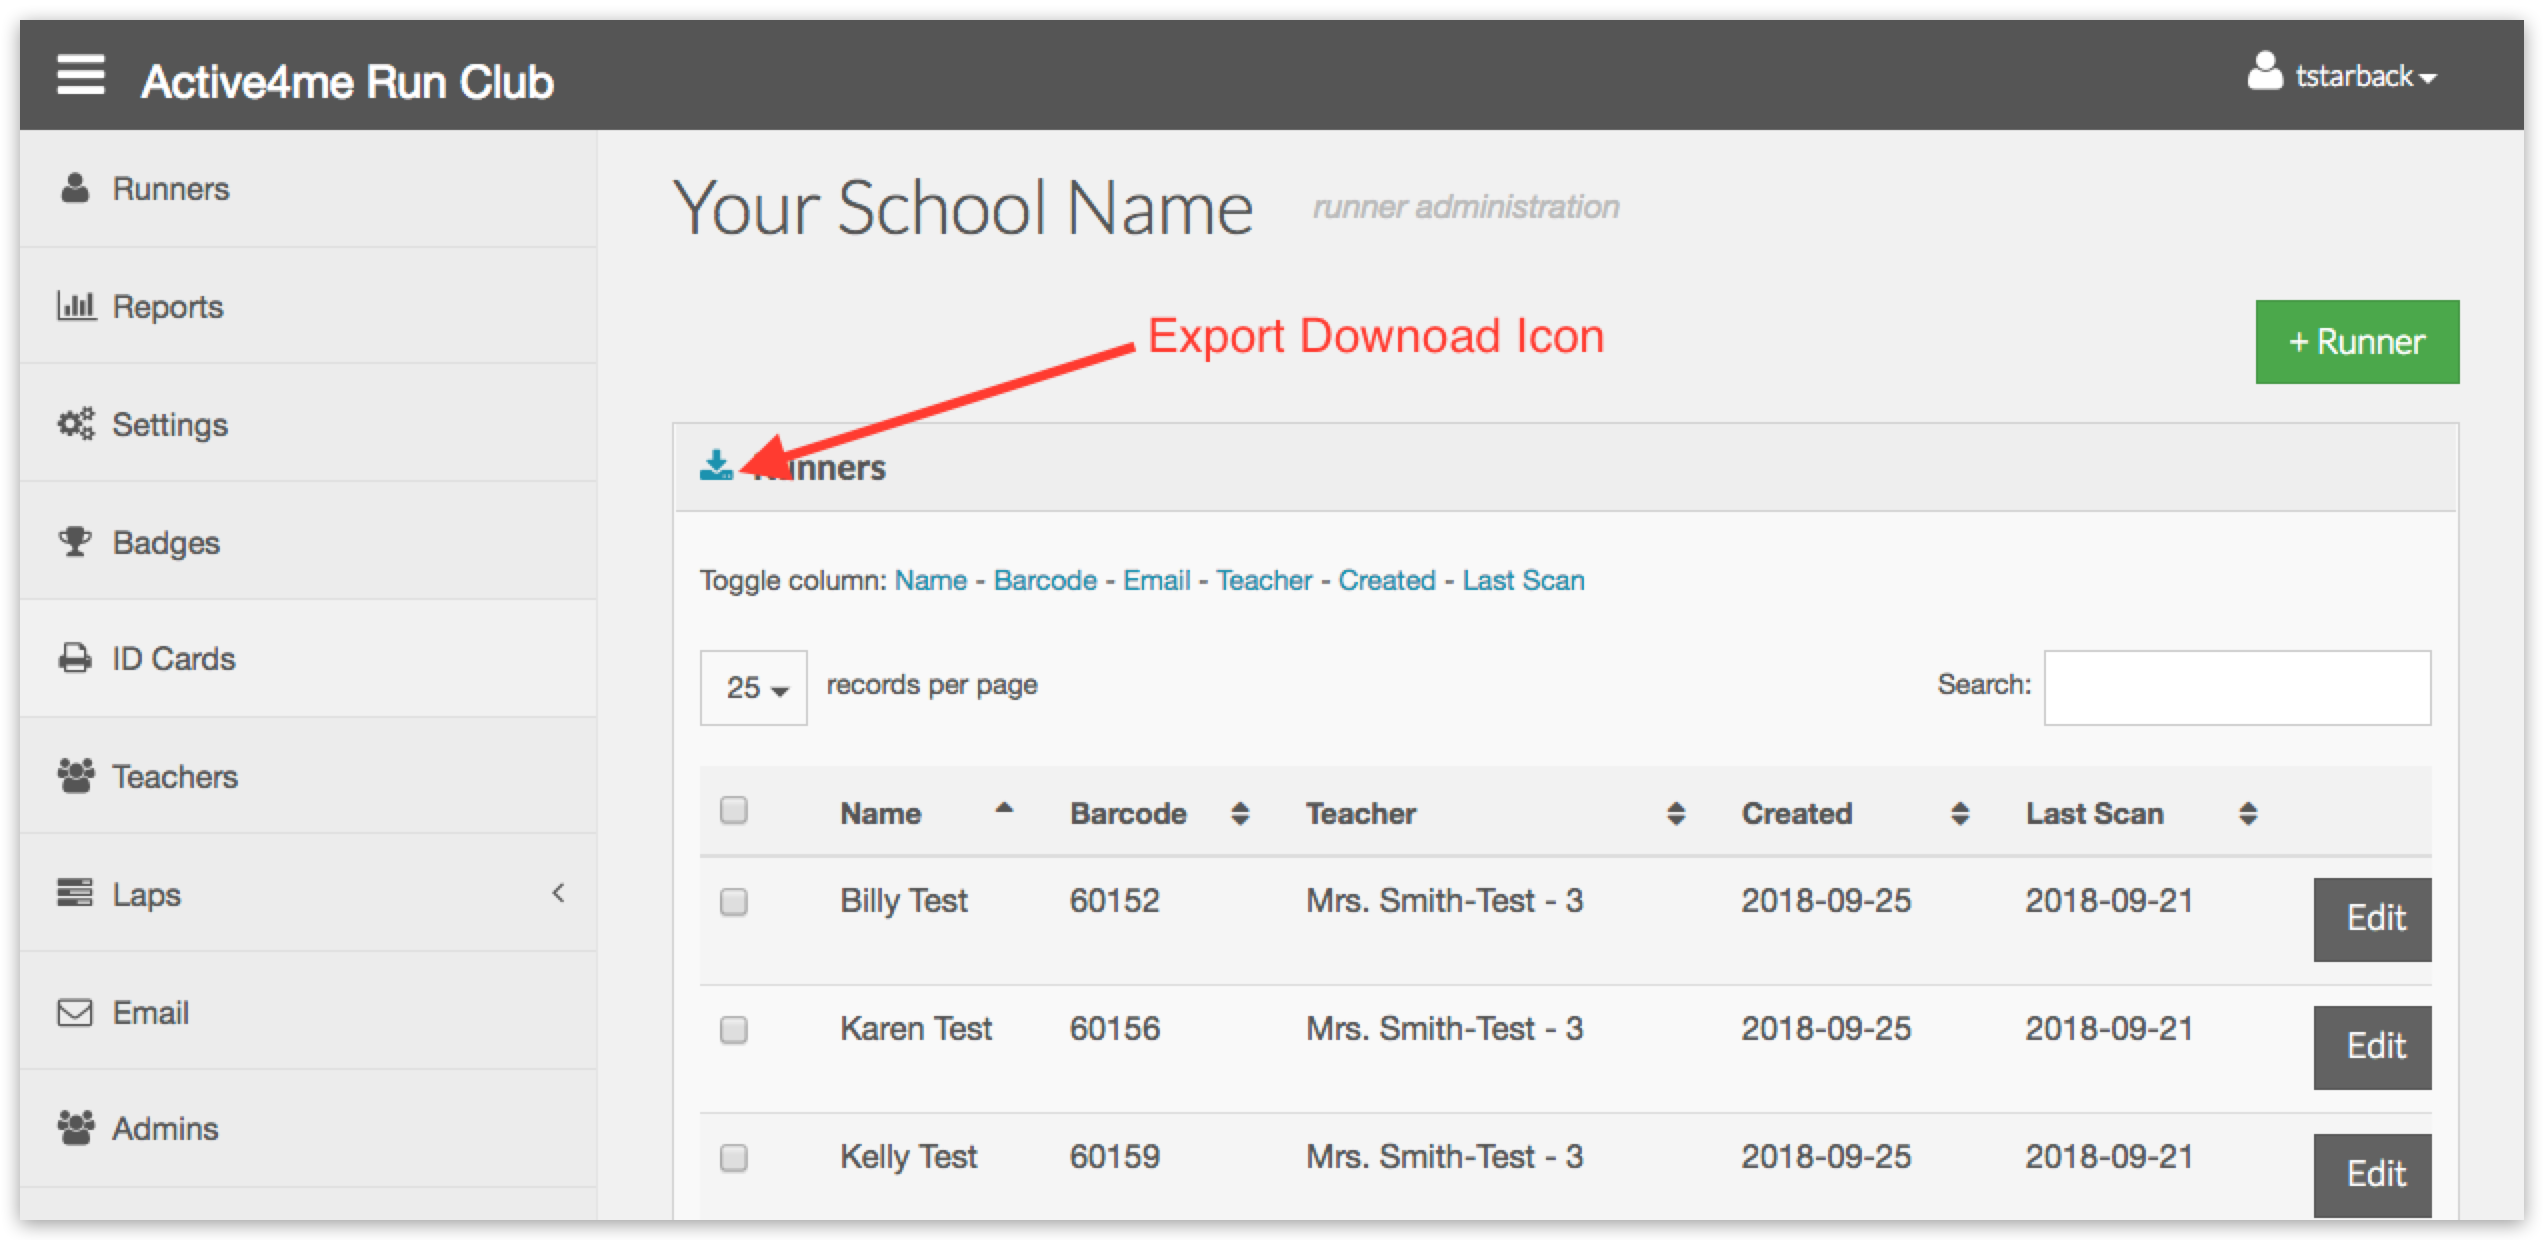
Task: Open the records per page dropdown
Action: (754, 688)
